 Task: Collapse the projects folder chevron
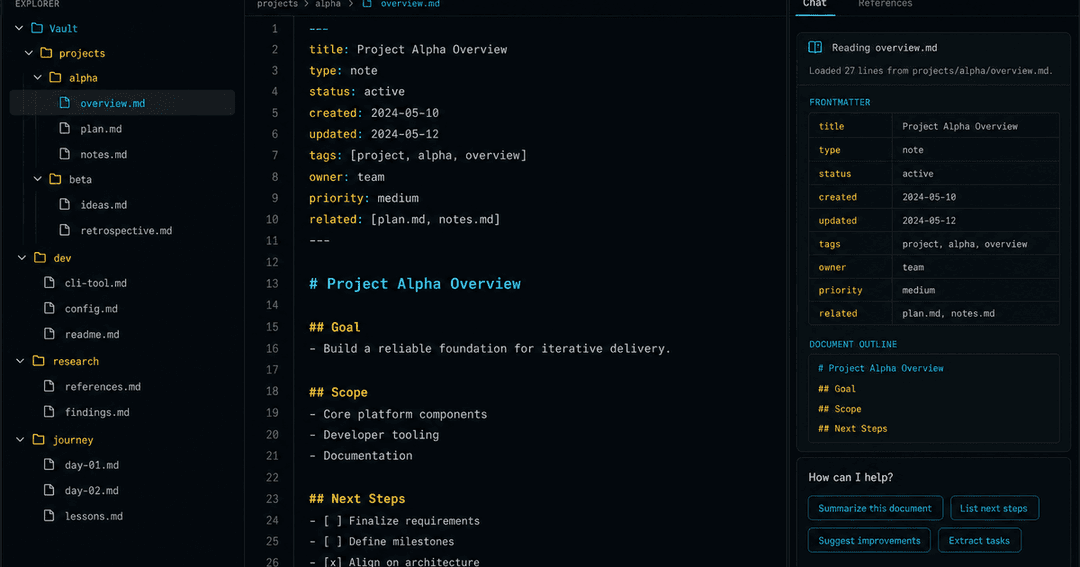pos(29,53)
